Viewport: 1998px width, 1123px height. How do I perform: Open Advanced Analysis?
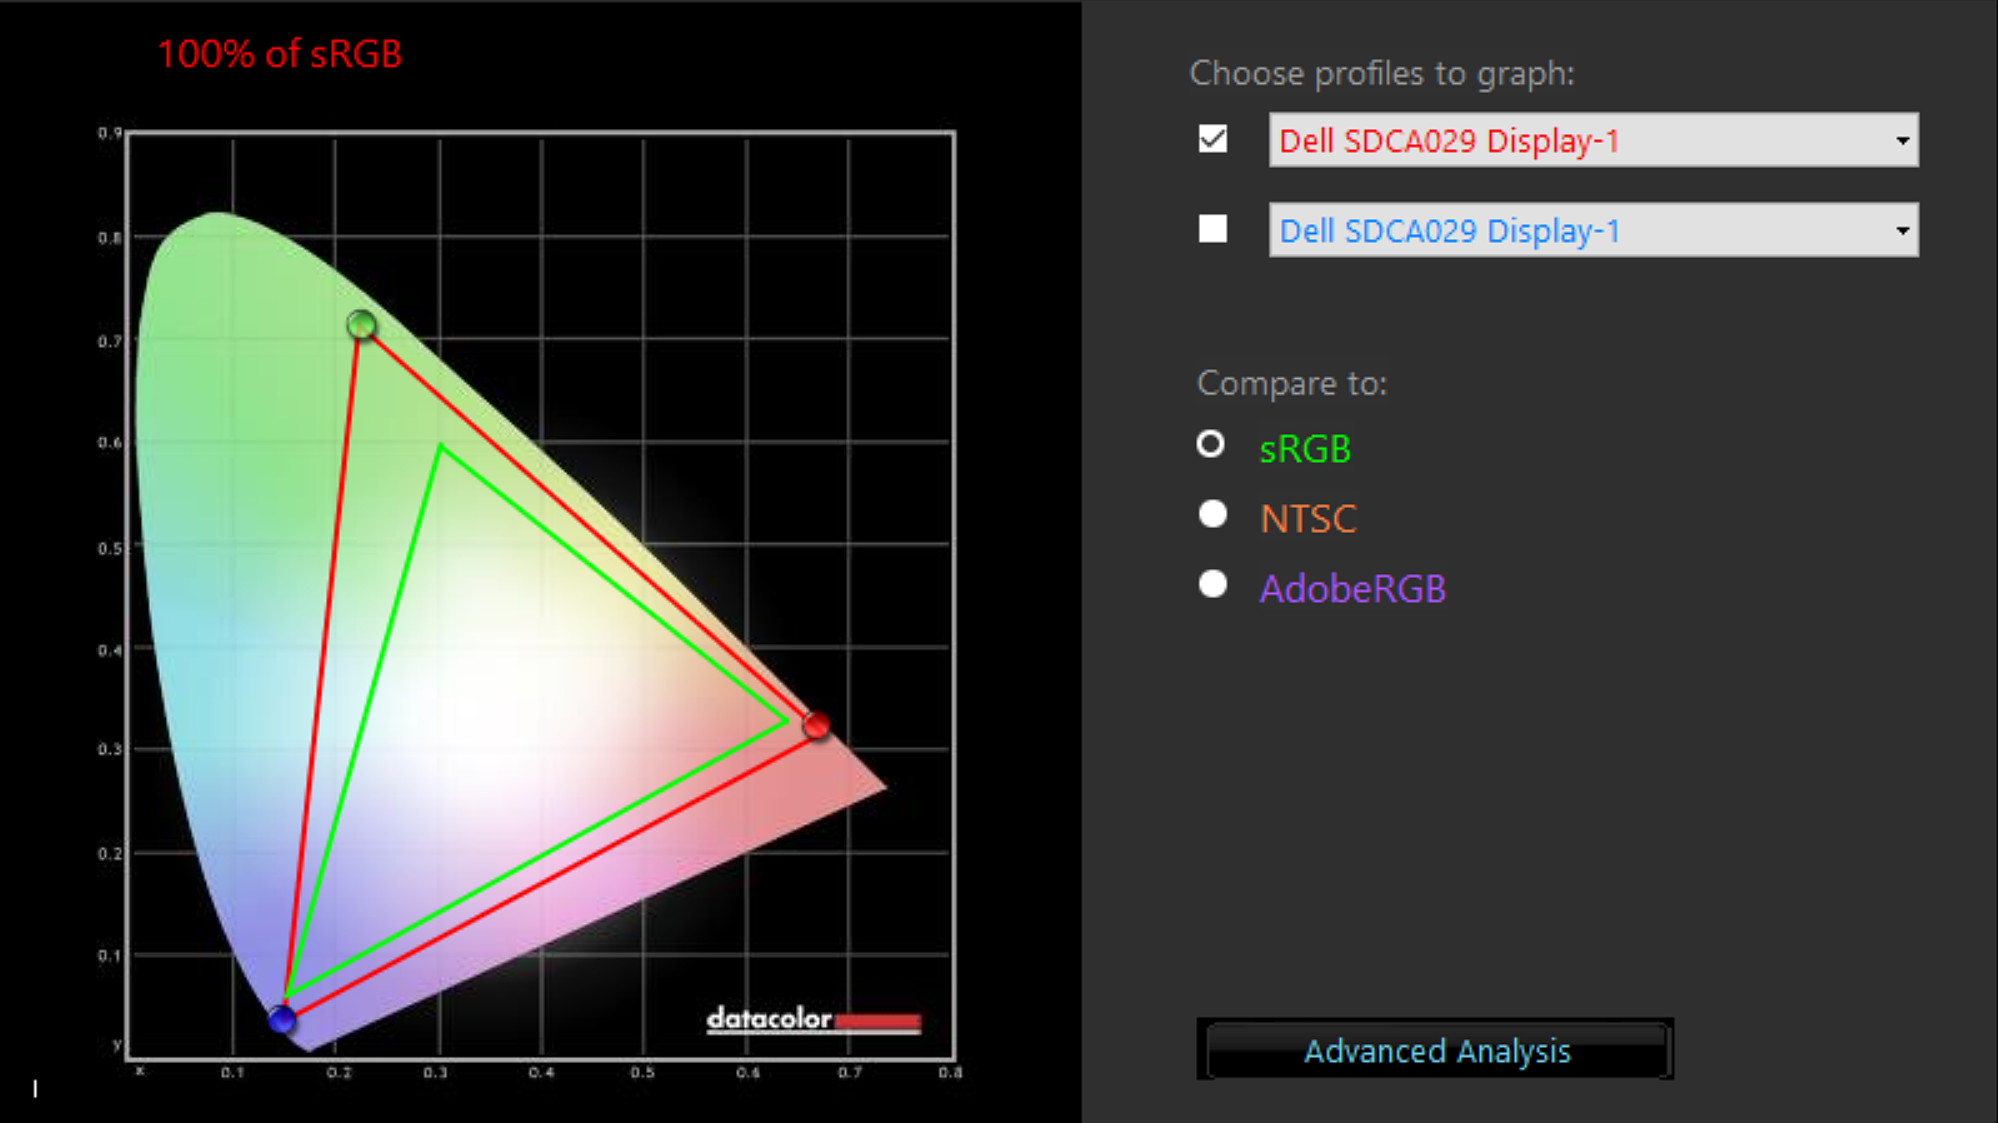(x=1436, y=1050)
